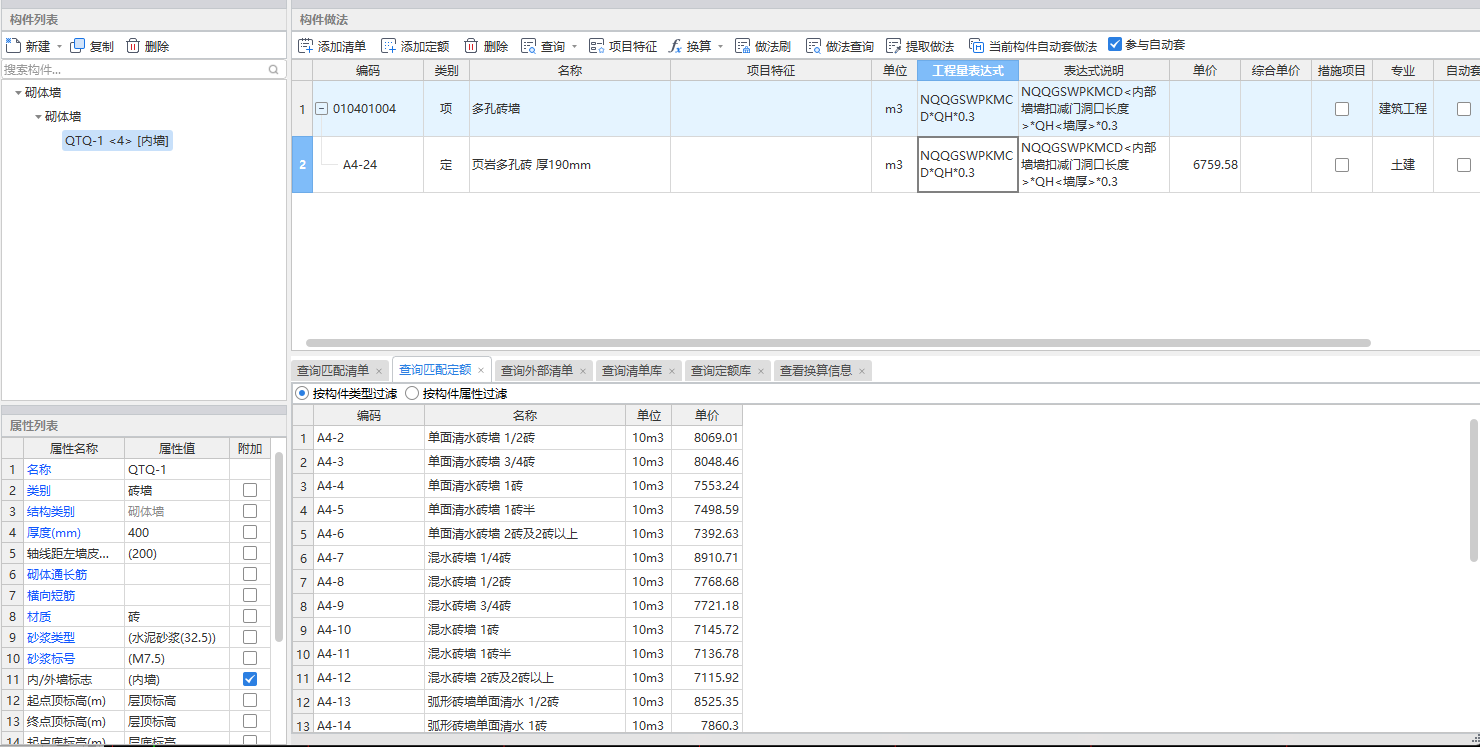Switch to 查询定额库 tab
1480x747 pixels.
(721, 371)
